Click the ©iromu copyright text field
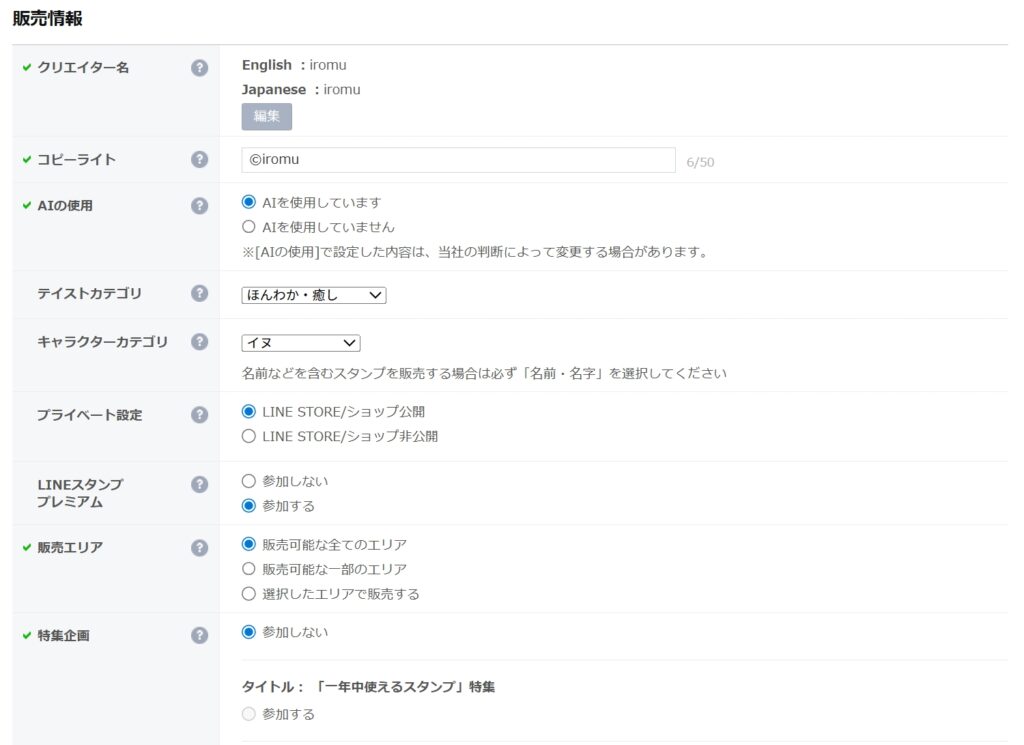Image resolution: width=1024 pixels, height=745 pixels. (458, 160)
